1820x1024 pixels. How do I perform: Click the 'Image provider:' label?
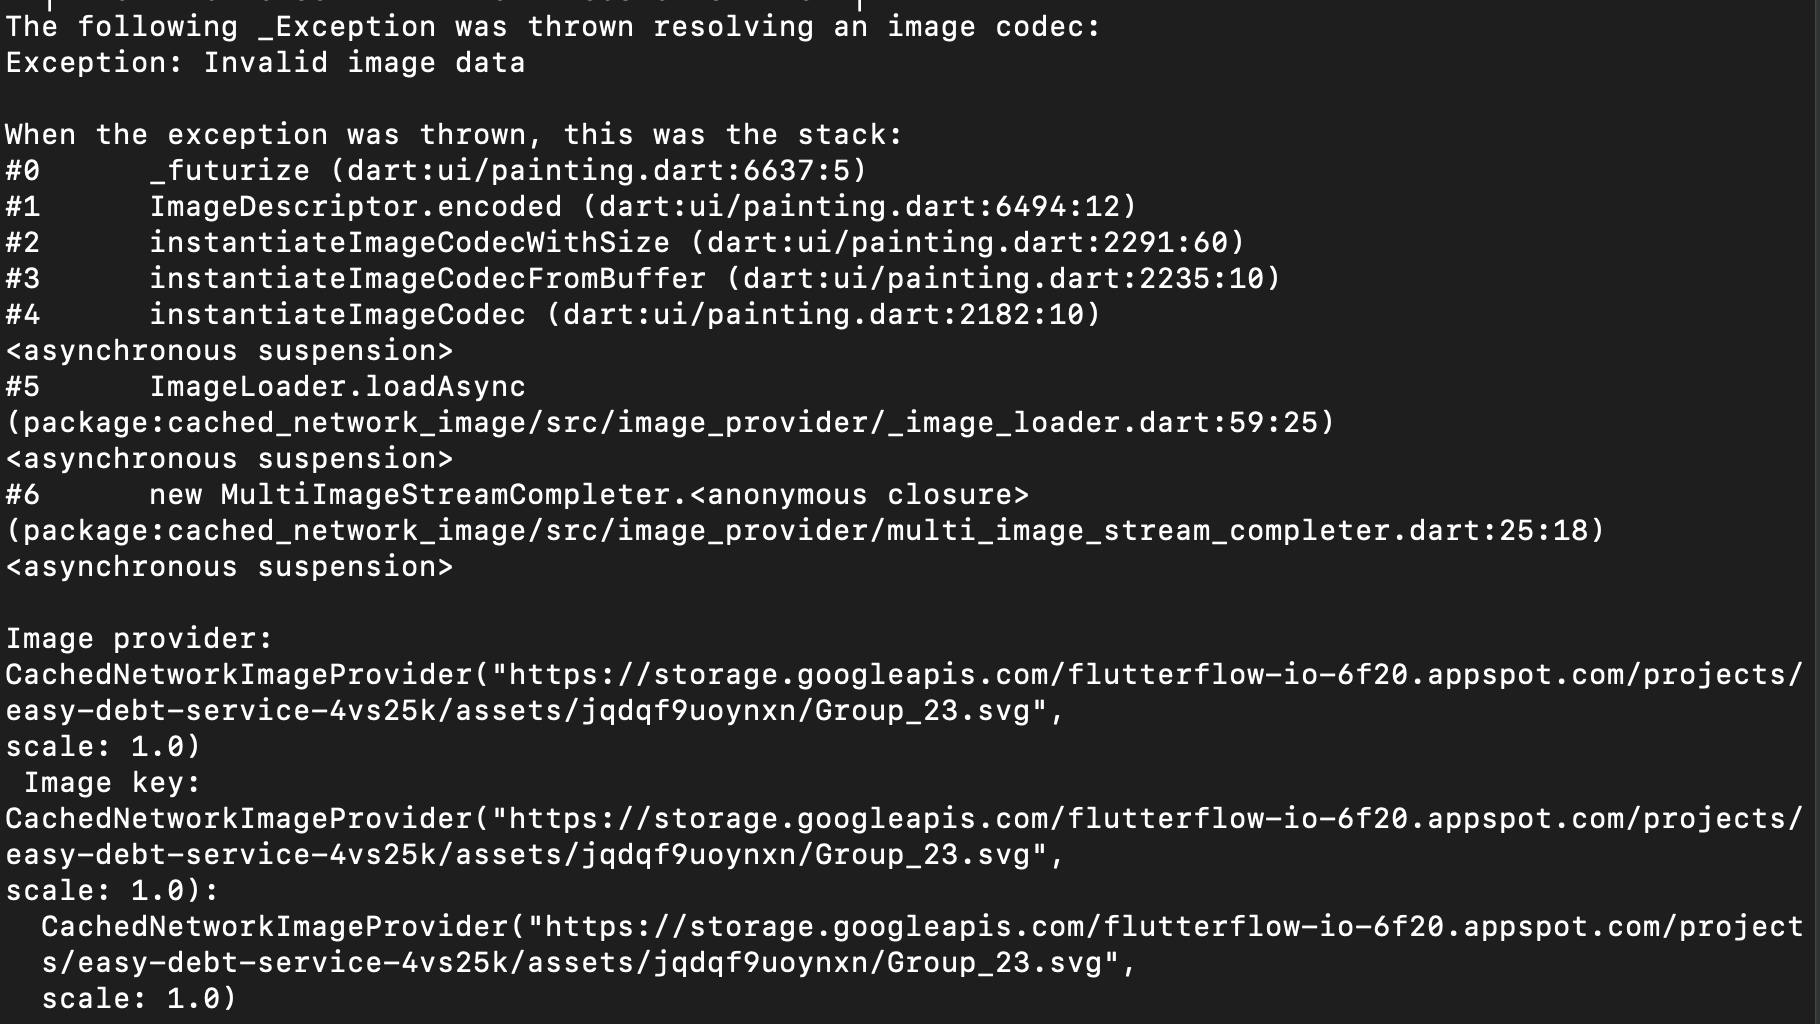pos(139,639)
